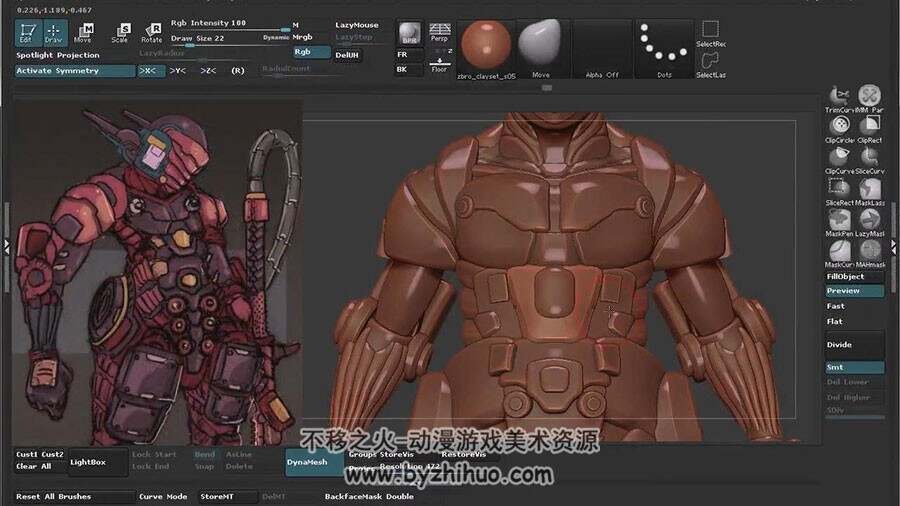This screenshot has height=506, width=900.
Task: Toggle the Smt smoothing option
Action: (x=855, y=367)
